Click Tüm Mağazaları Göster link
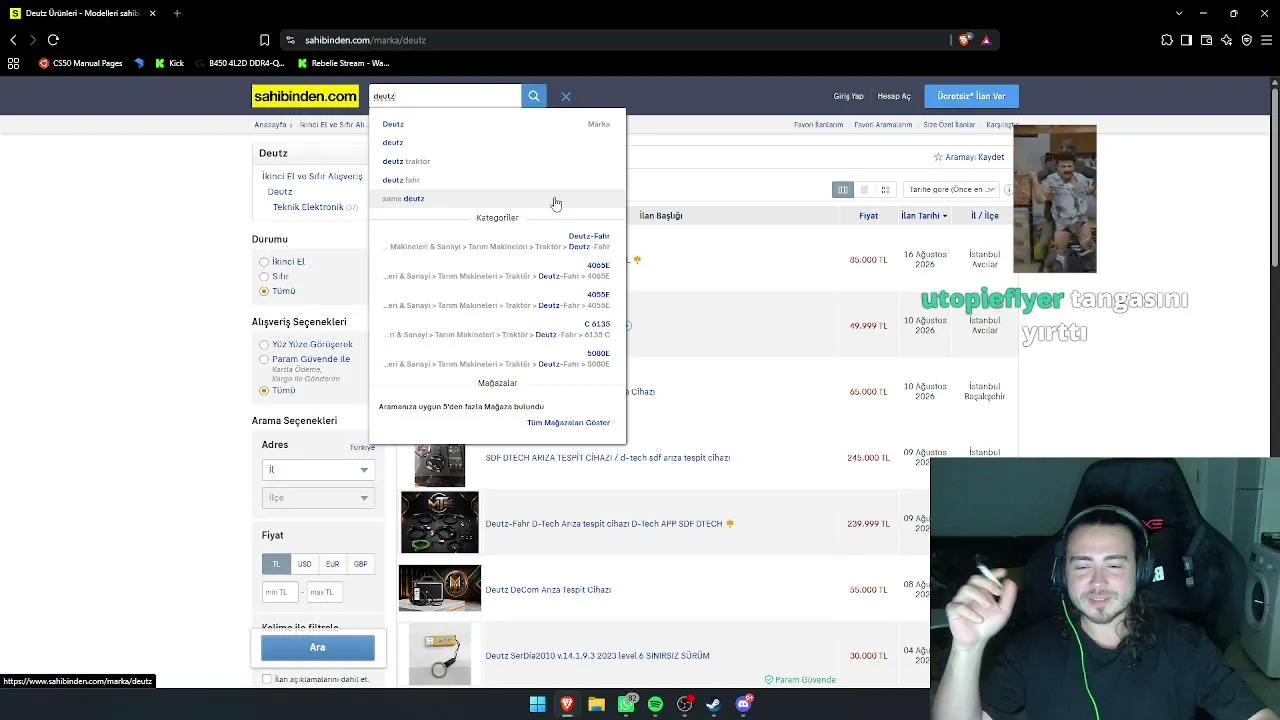 pyautogui.click(x=568, y=423)
